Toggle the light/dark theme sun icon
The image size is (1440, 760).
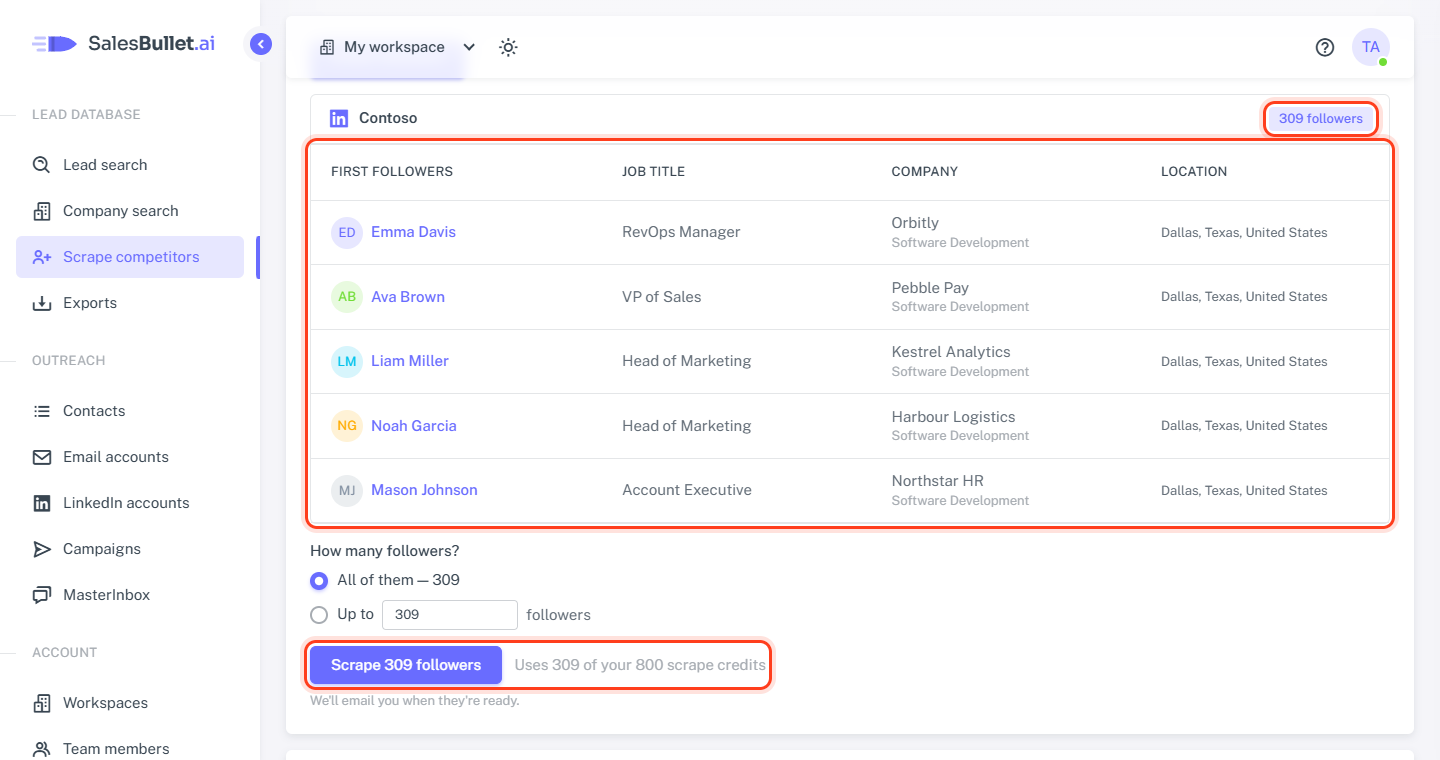(508, 47)
